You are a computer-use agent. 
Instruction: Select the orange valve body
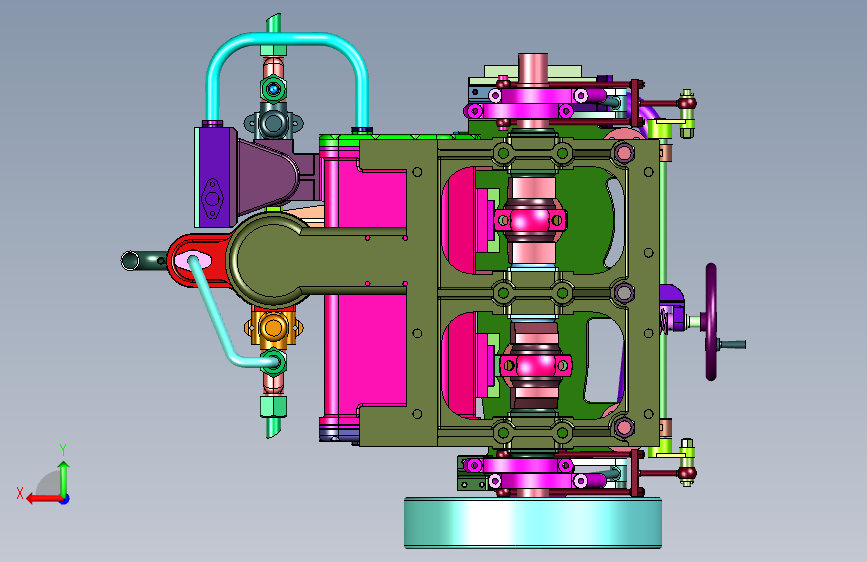[x=273, y=329]
